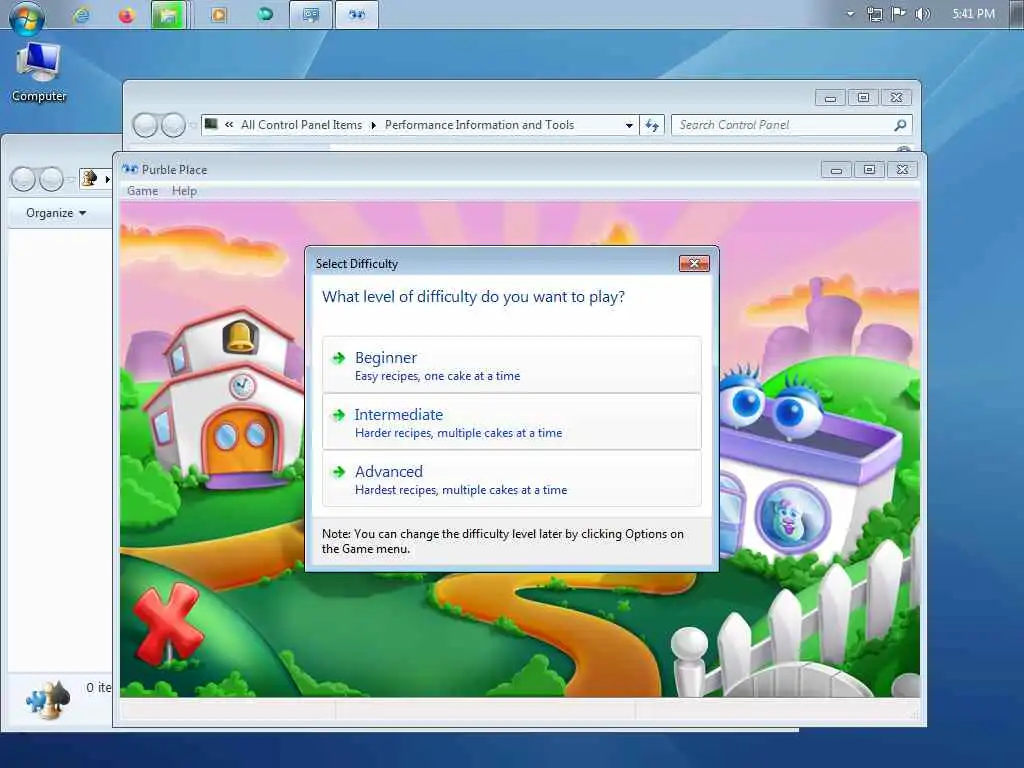The height and width of the screenshot is (768, 1024).
Task: Close the Control Panel window
Action: pyautogui.click(x=897, y=98)
